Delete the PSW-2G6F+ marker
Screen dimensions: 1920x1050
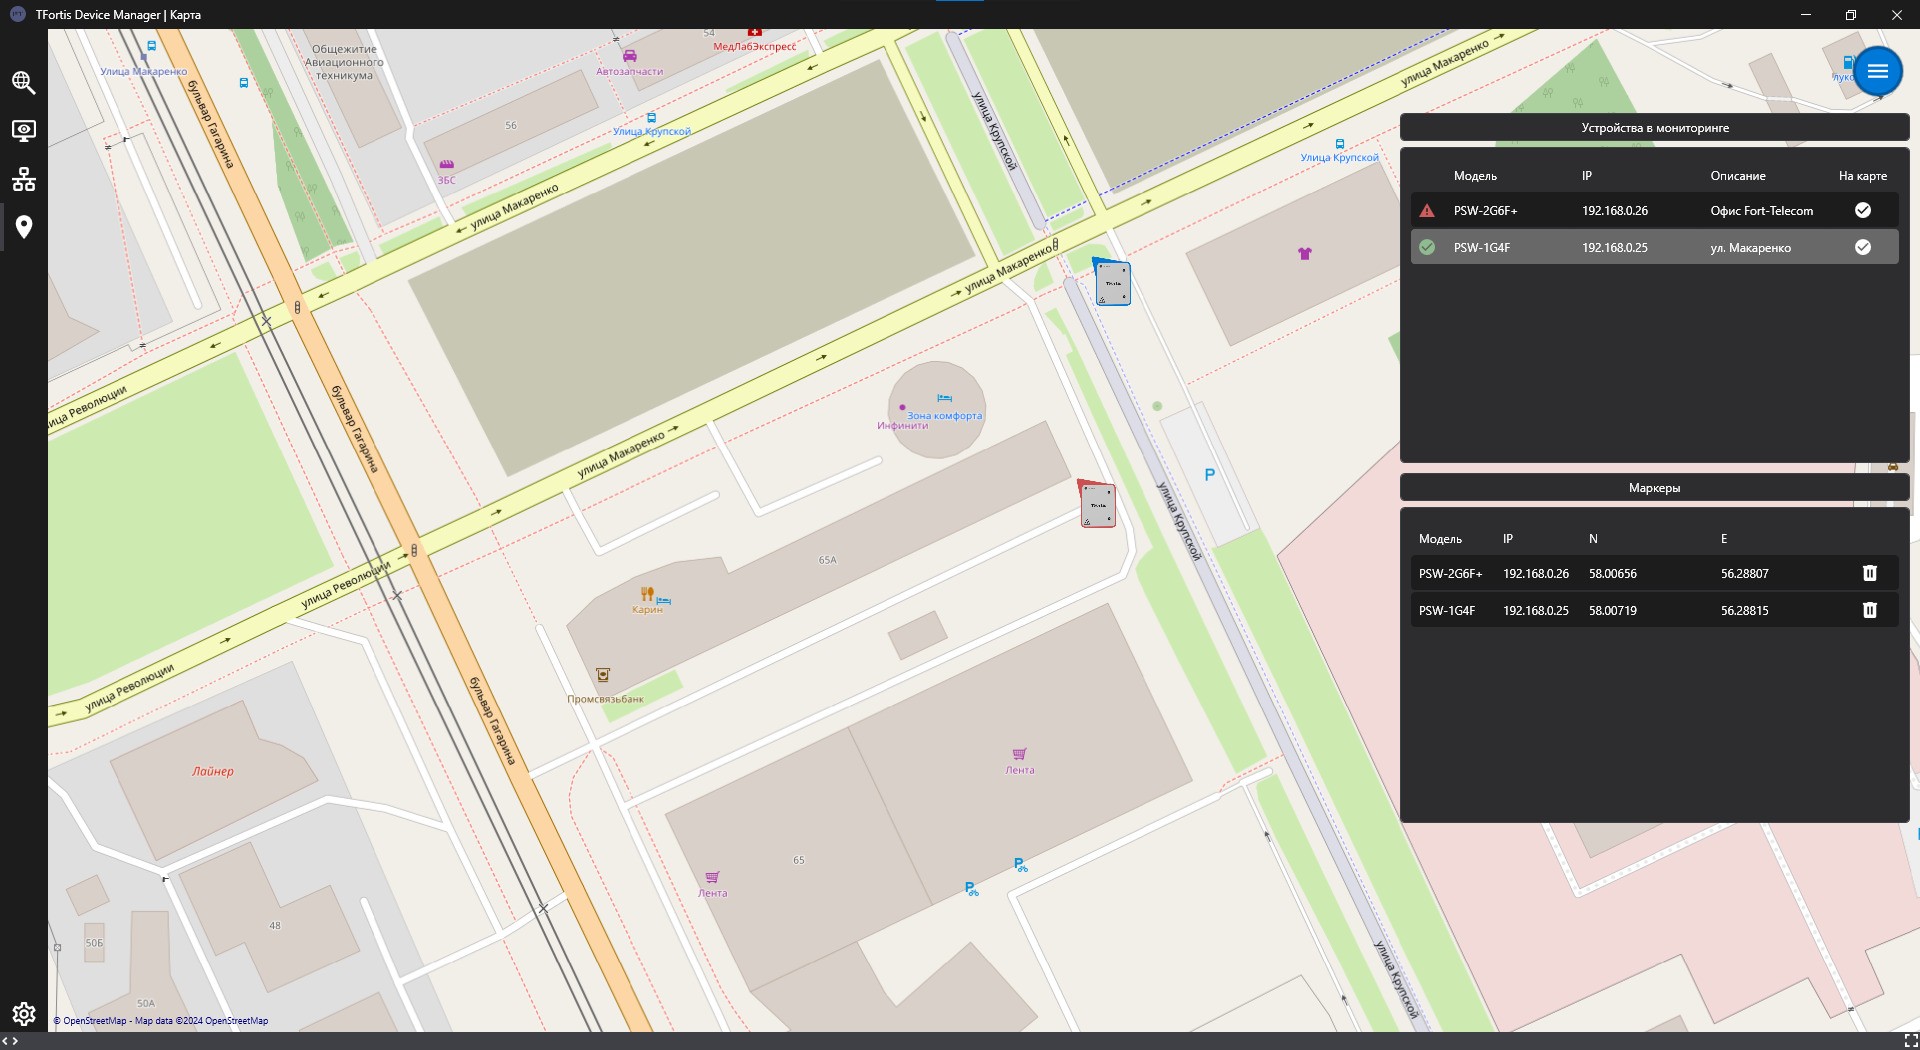point(1870,573)
